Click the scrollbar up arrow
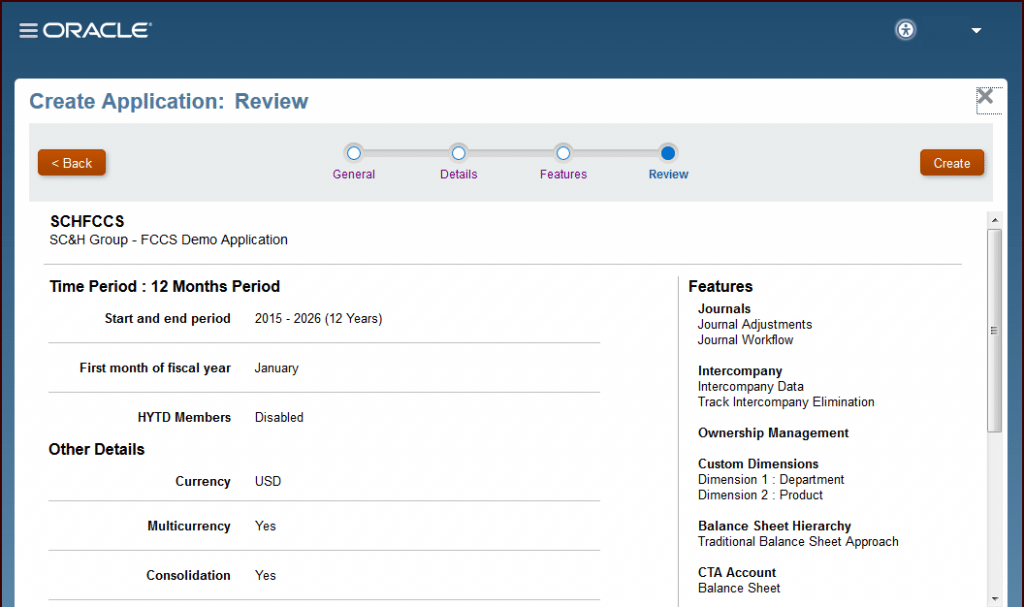 point(995,220)
